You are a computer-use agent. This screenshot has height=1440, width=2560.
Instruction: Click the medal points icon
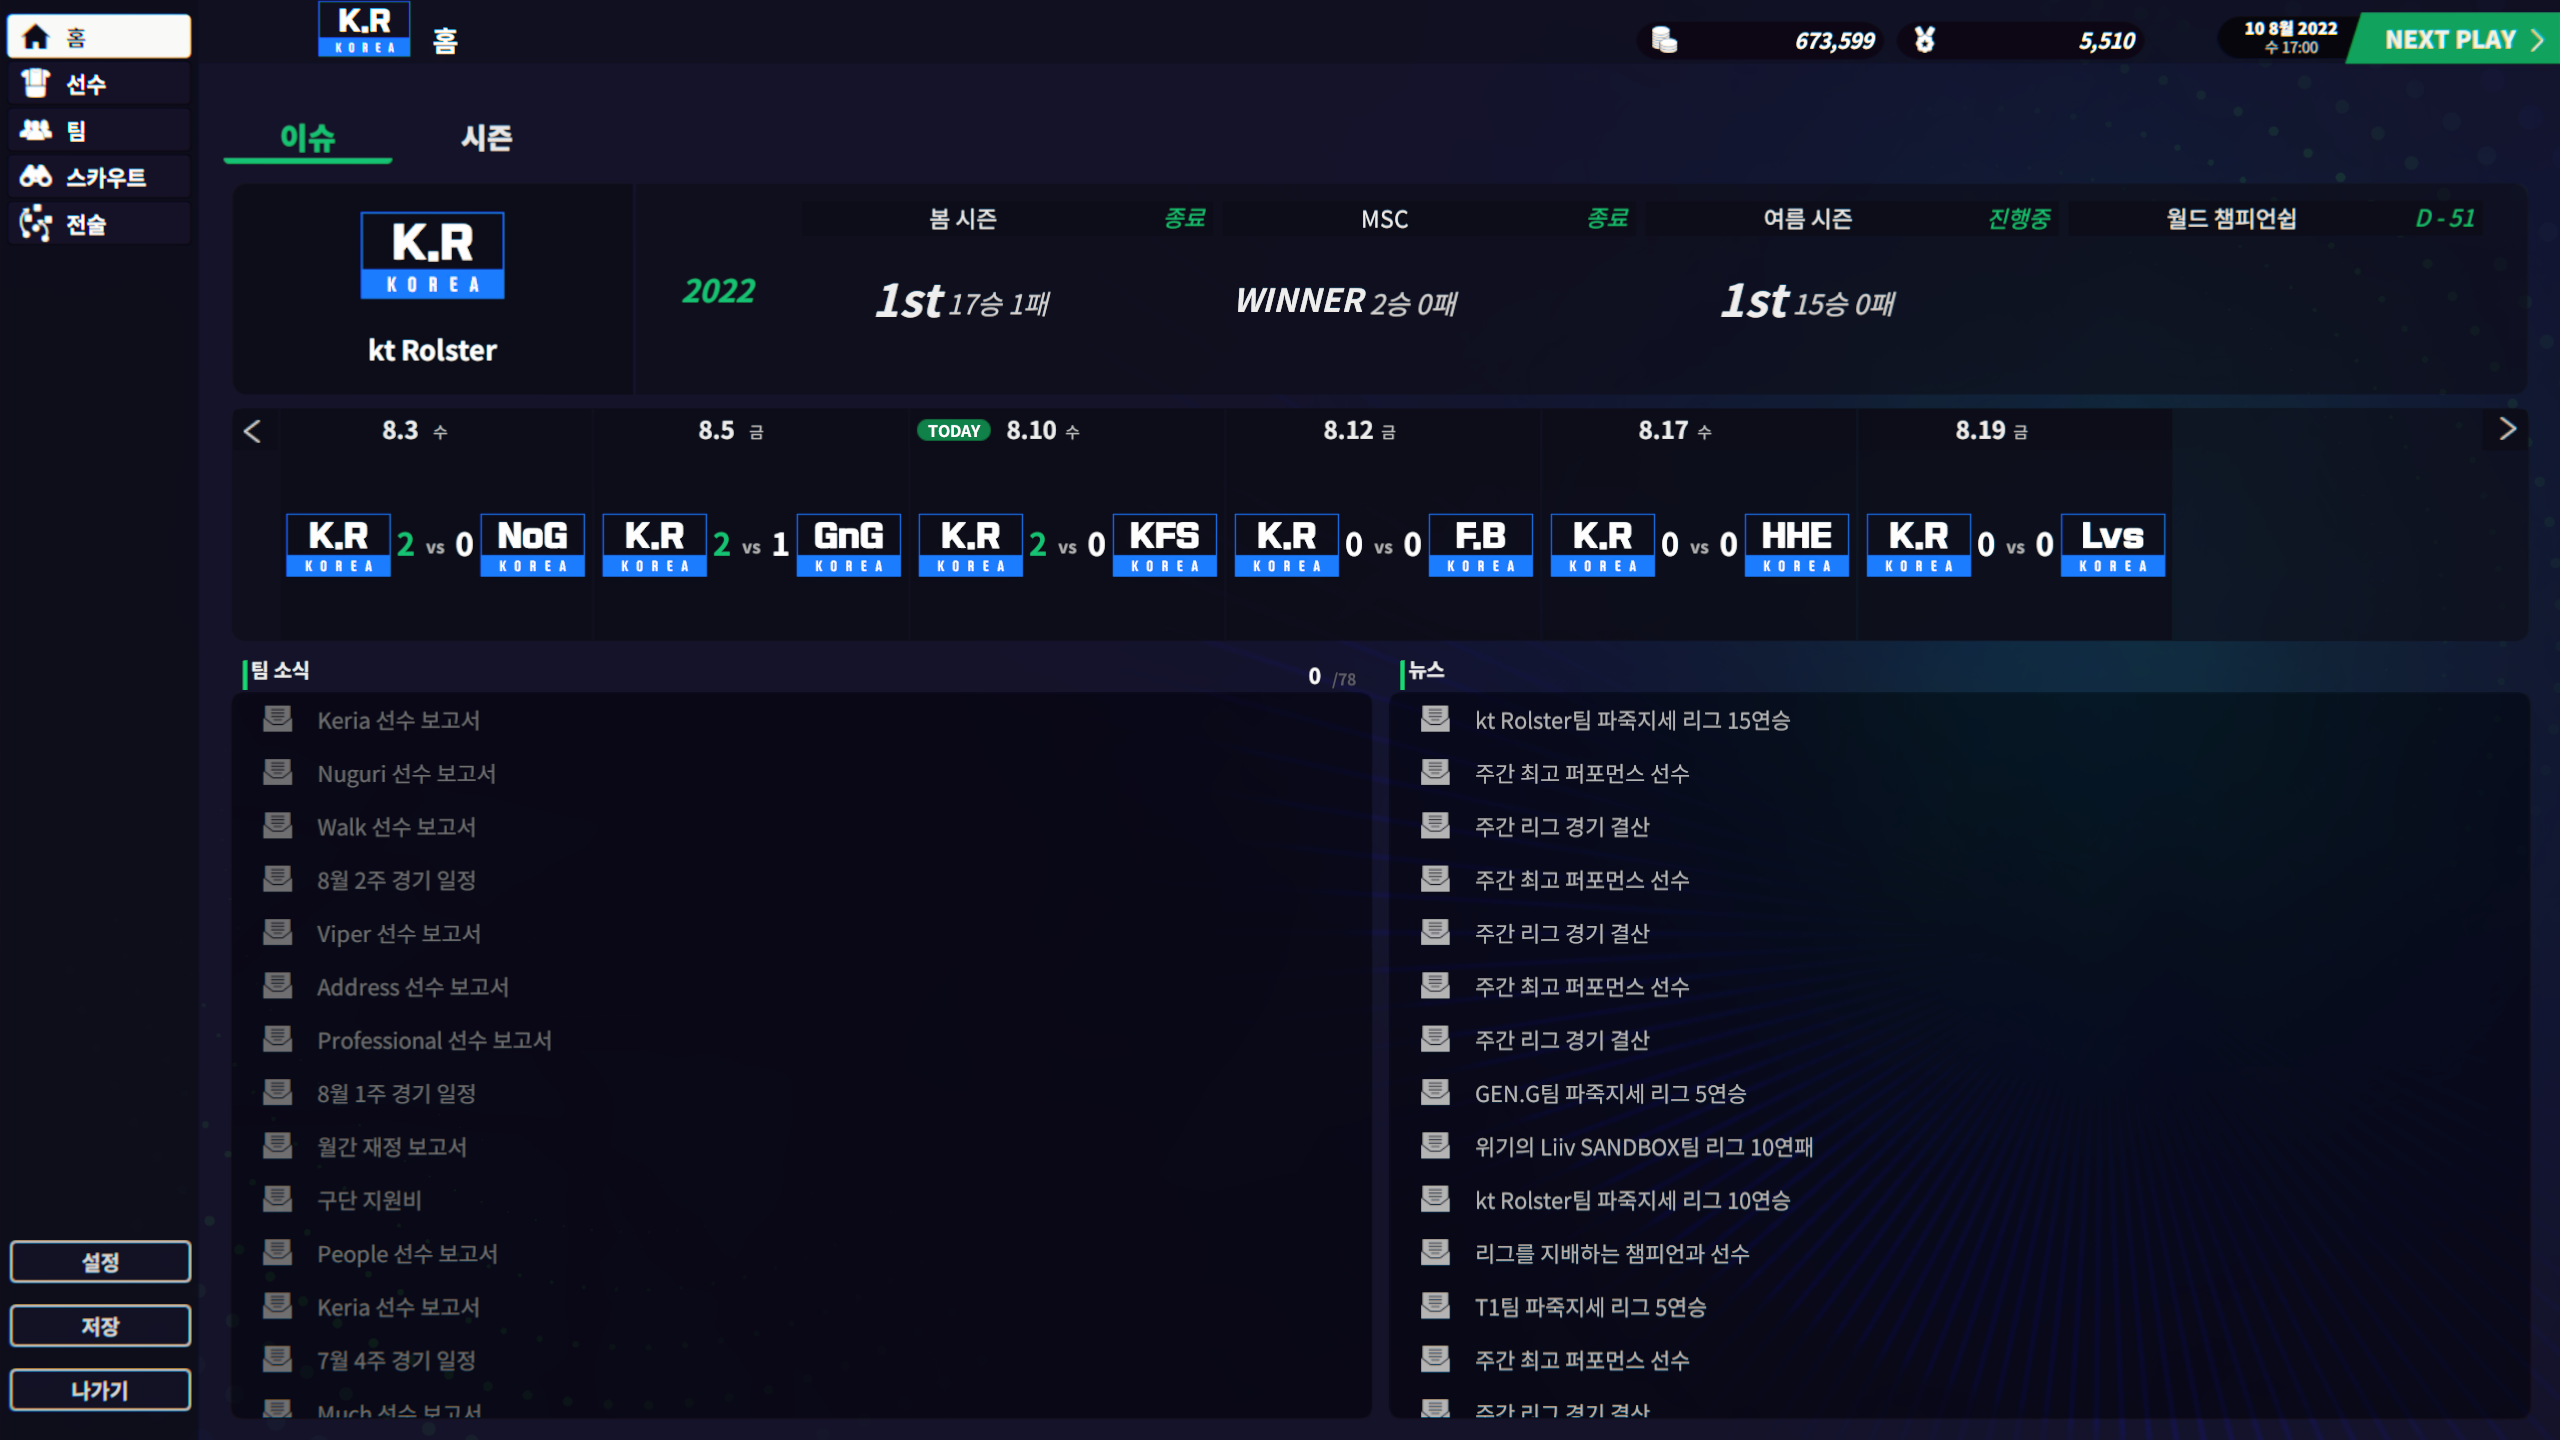coord(1924,40)
